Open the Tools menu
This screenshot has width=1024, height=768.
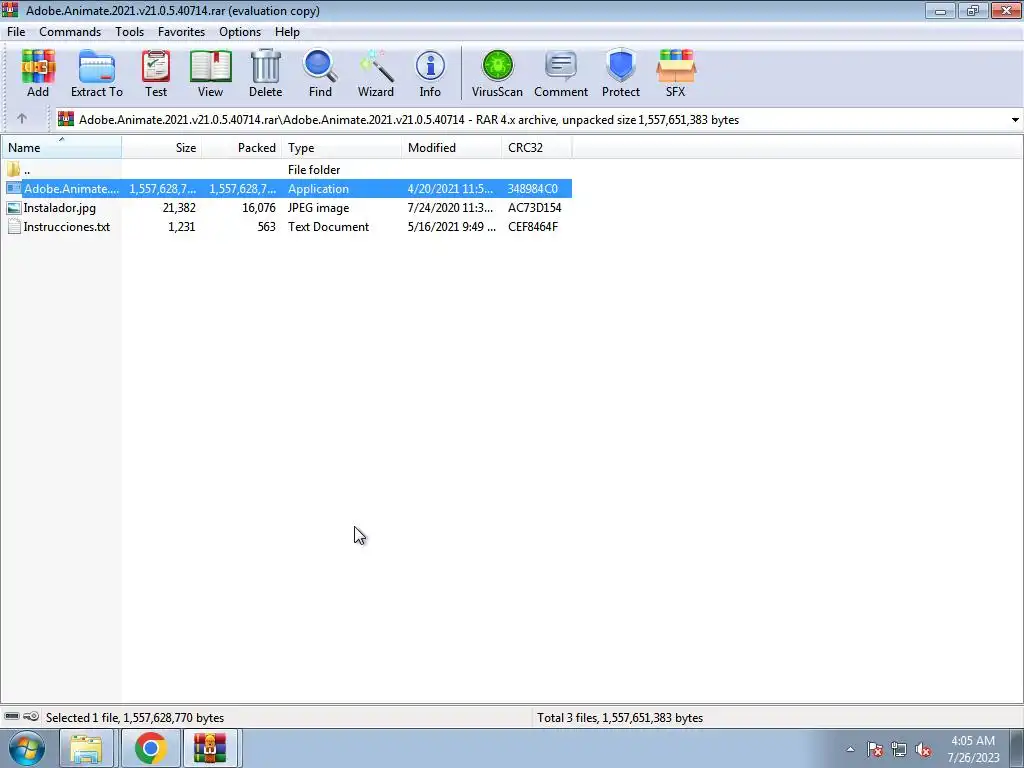click(x=129, y=31)
